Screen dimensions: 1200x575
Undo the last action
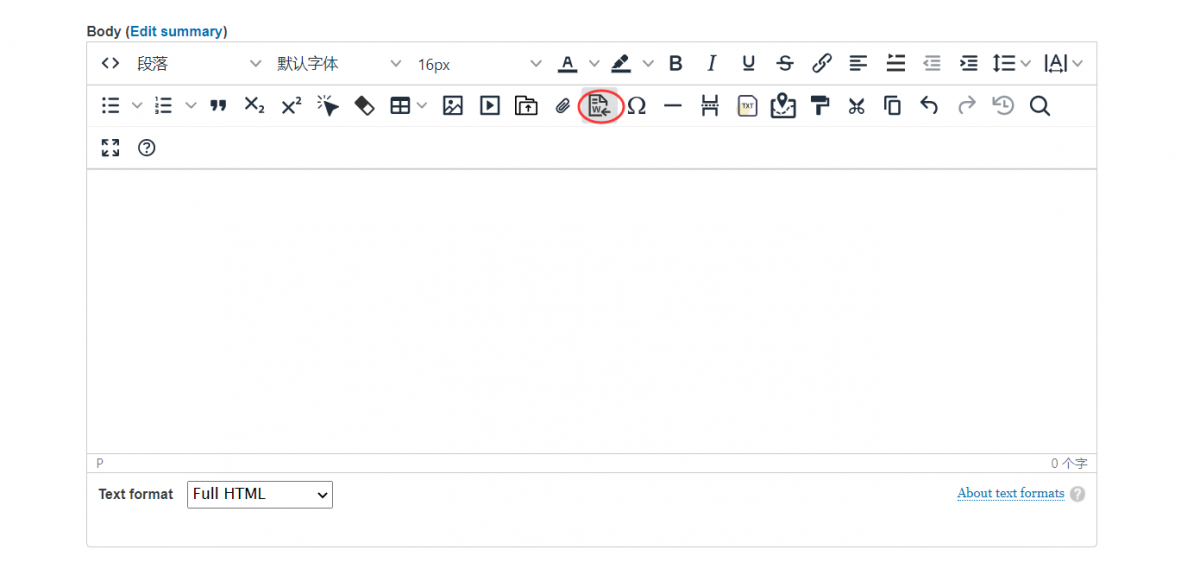[930, 106]
